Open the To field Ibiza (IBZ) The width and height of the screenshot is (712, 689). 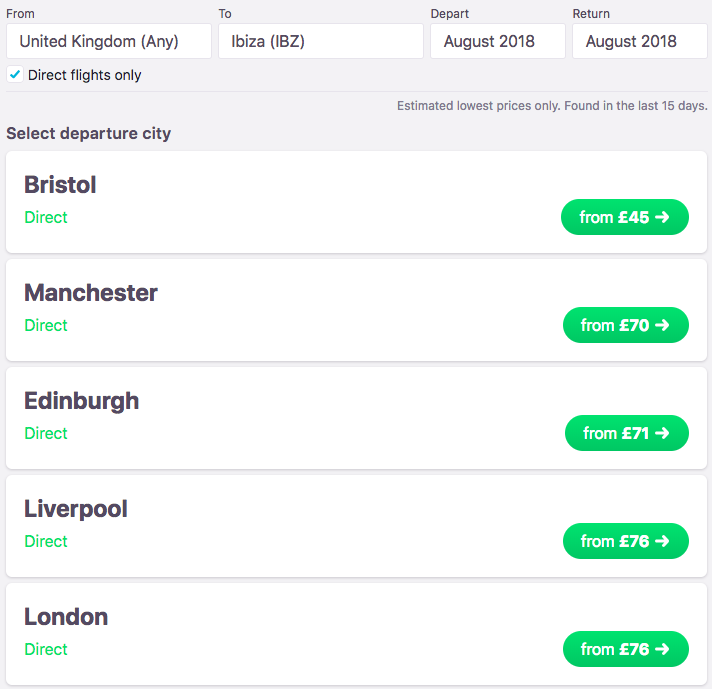tap(321, 41)
